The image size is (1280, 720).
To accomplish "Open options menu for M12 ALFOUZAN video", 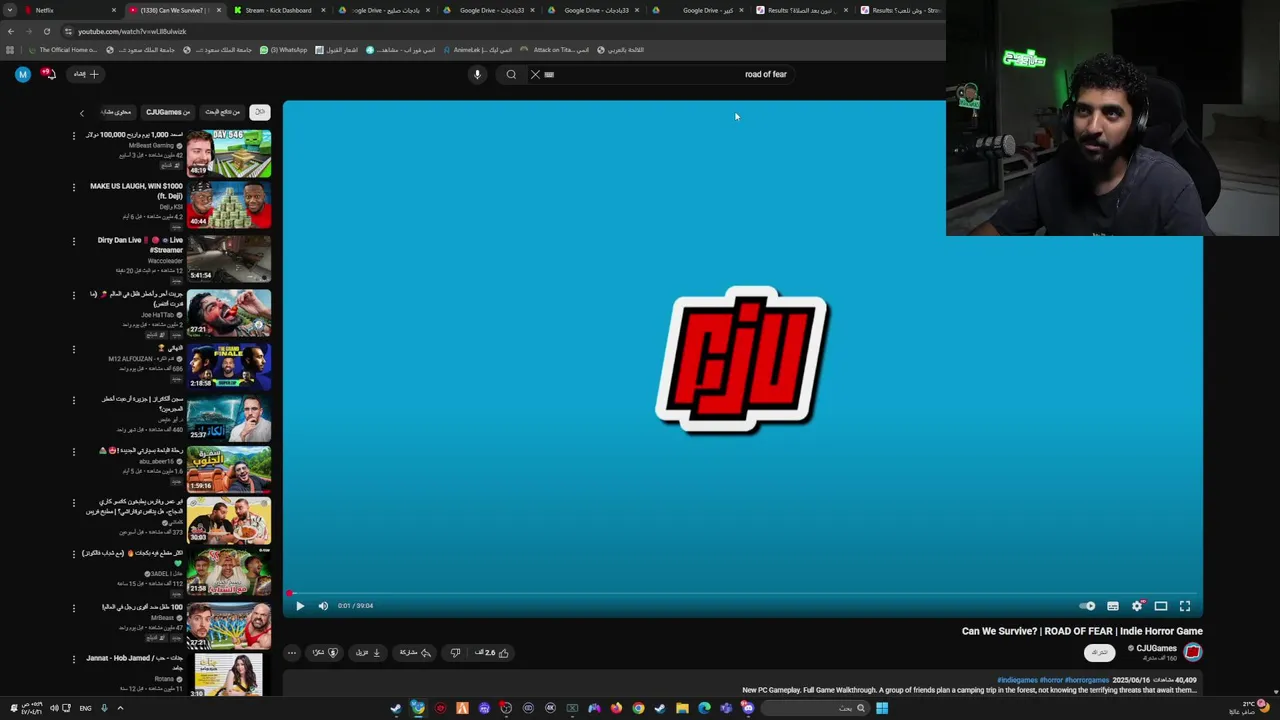I will click(73, 349).
